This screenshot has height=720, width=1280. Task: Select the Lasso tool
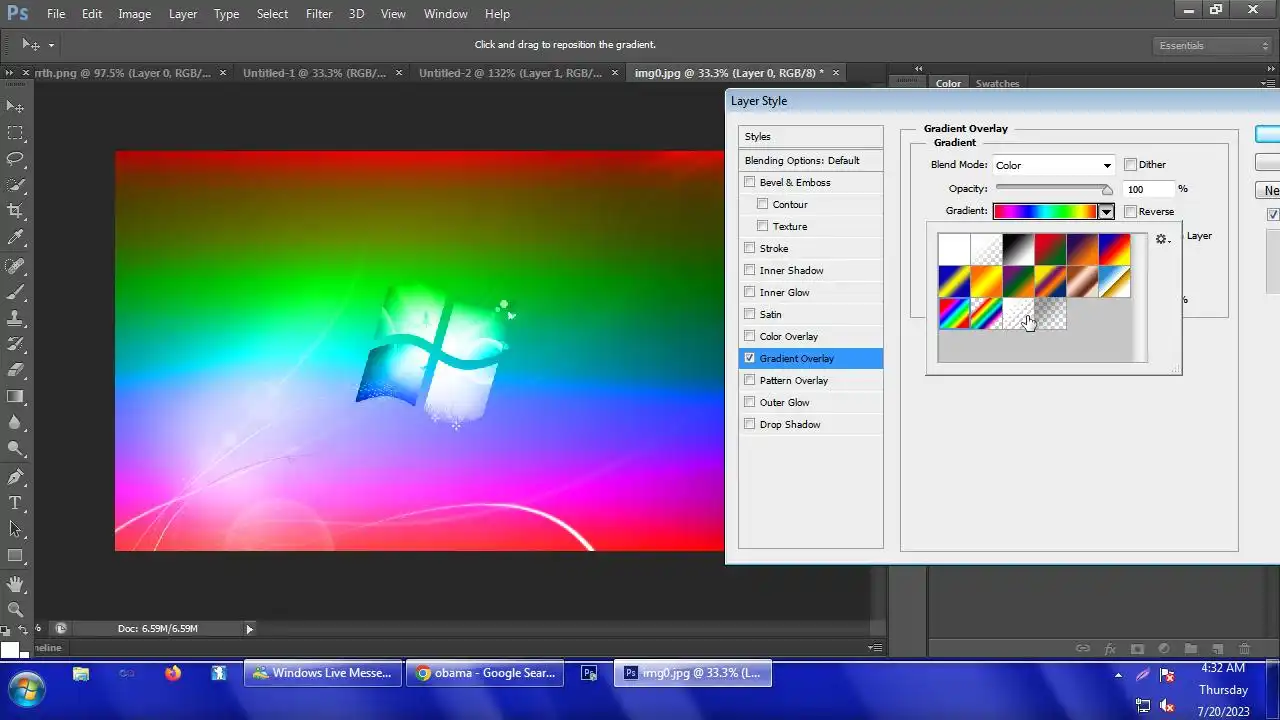click(15, 159)
